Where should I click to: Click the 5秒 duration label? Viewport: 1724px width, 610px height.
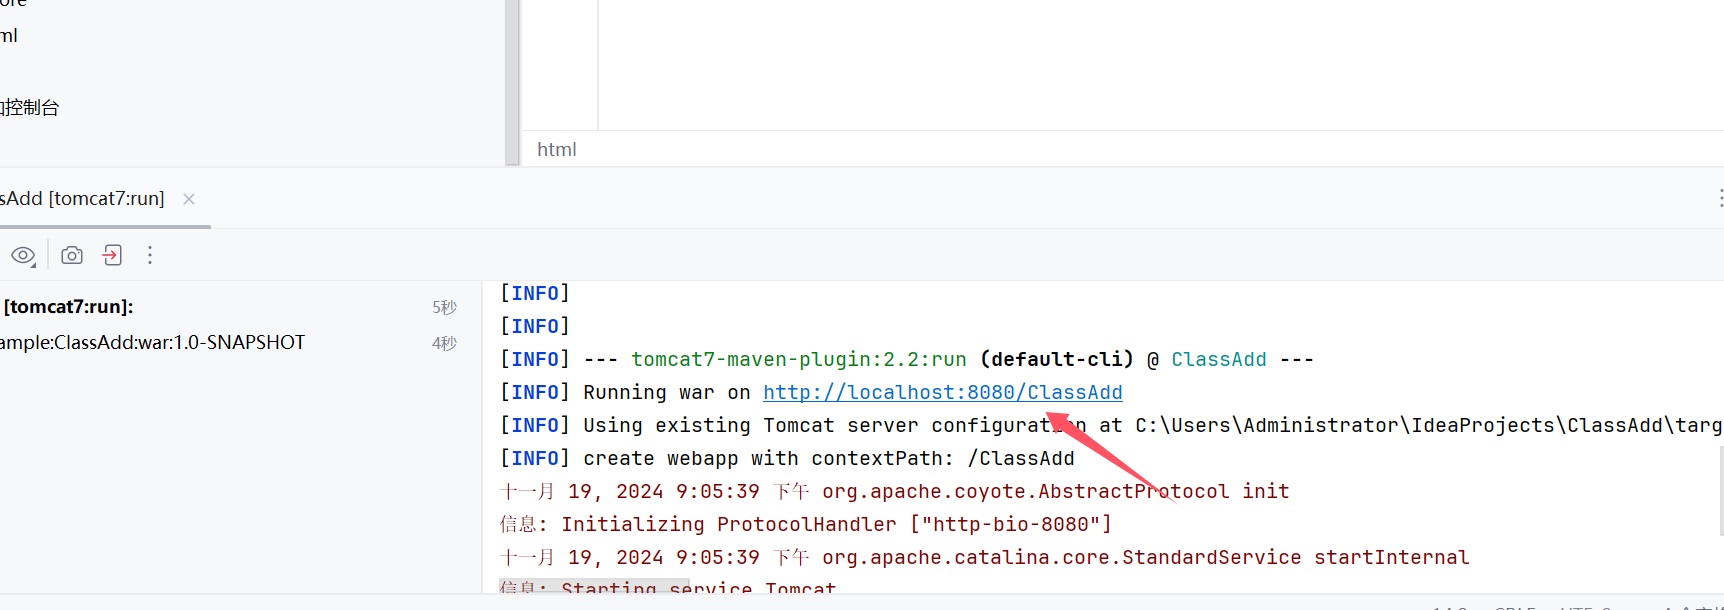[444, 307]
